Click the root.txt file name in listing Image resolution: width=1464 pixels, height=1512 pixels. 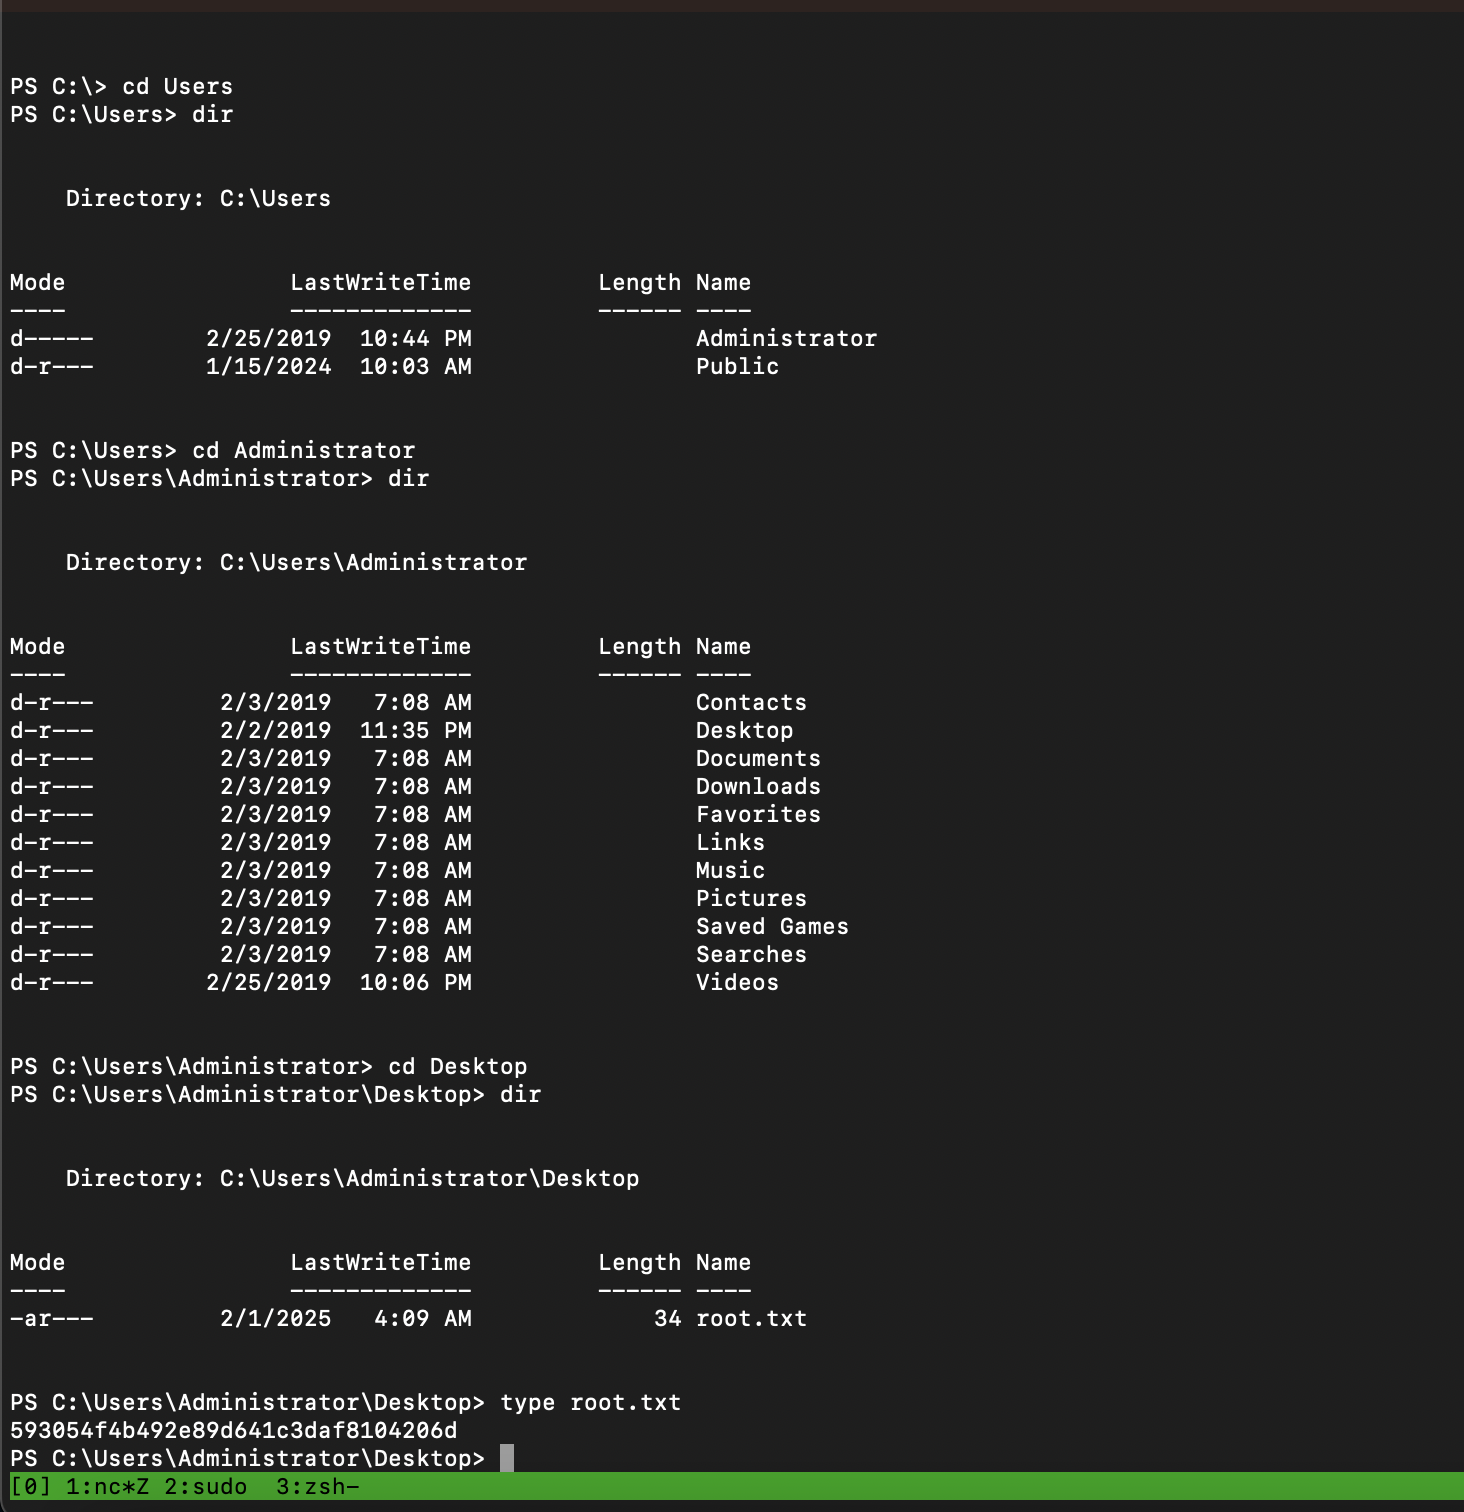(751, 1318)
